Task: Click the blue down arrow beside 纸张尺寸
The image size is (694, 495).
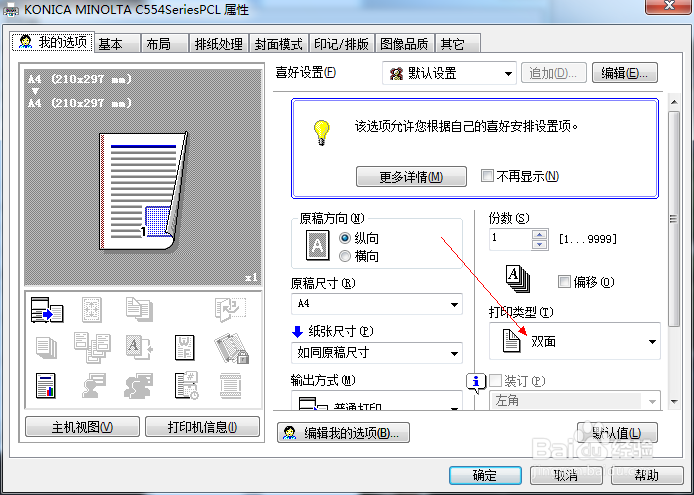Action: (x=297, y=331)
